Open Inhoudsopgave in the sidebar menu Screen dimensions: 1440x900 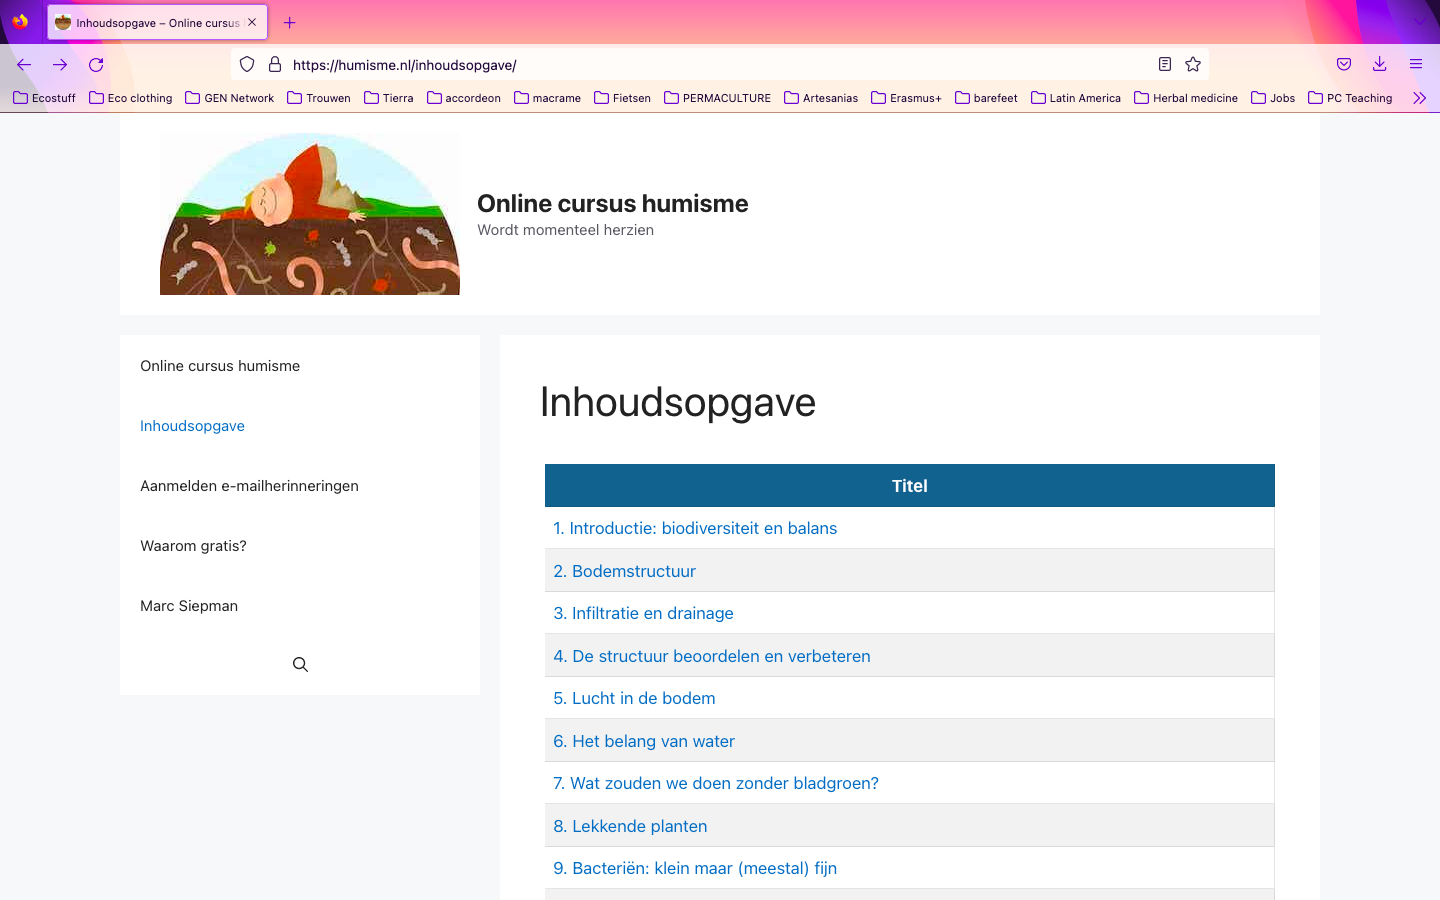tap(192, 426)
